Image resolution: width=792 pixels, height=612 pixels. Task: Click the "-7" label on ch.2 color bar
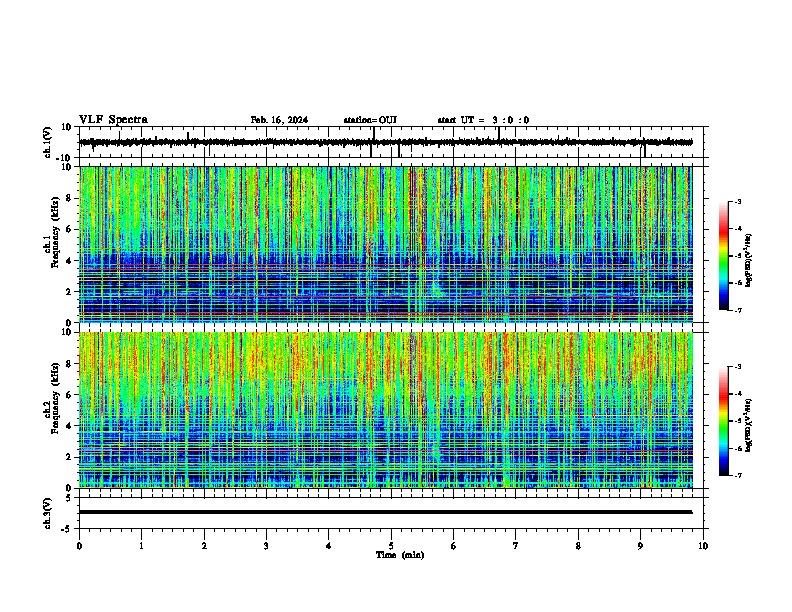pos(737,475)
